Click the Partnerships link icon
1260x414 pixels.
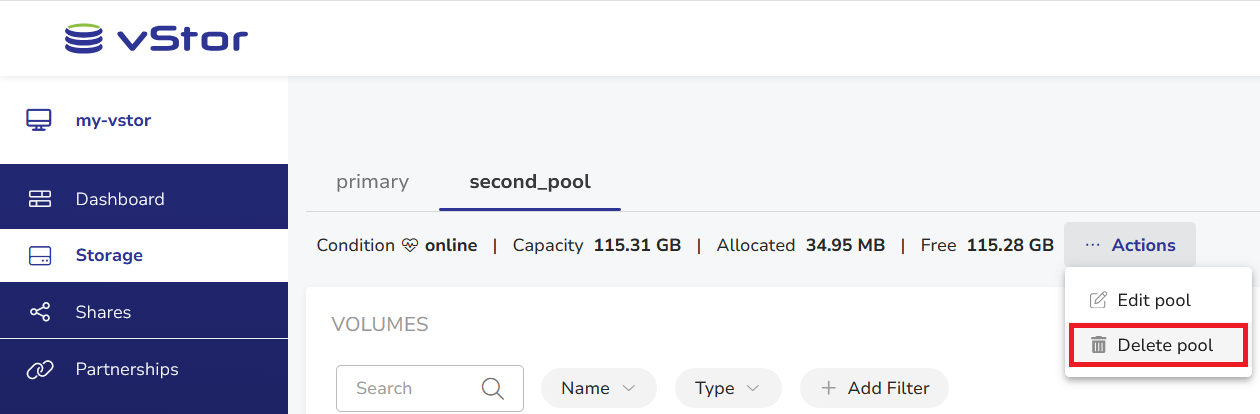(39, 369)
